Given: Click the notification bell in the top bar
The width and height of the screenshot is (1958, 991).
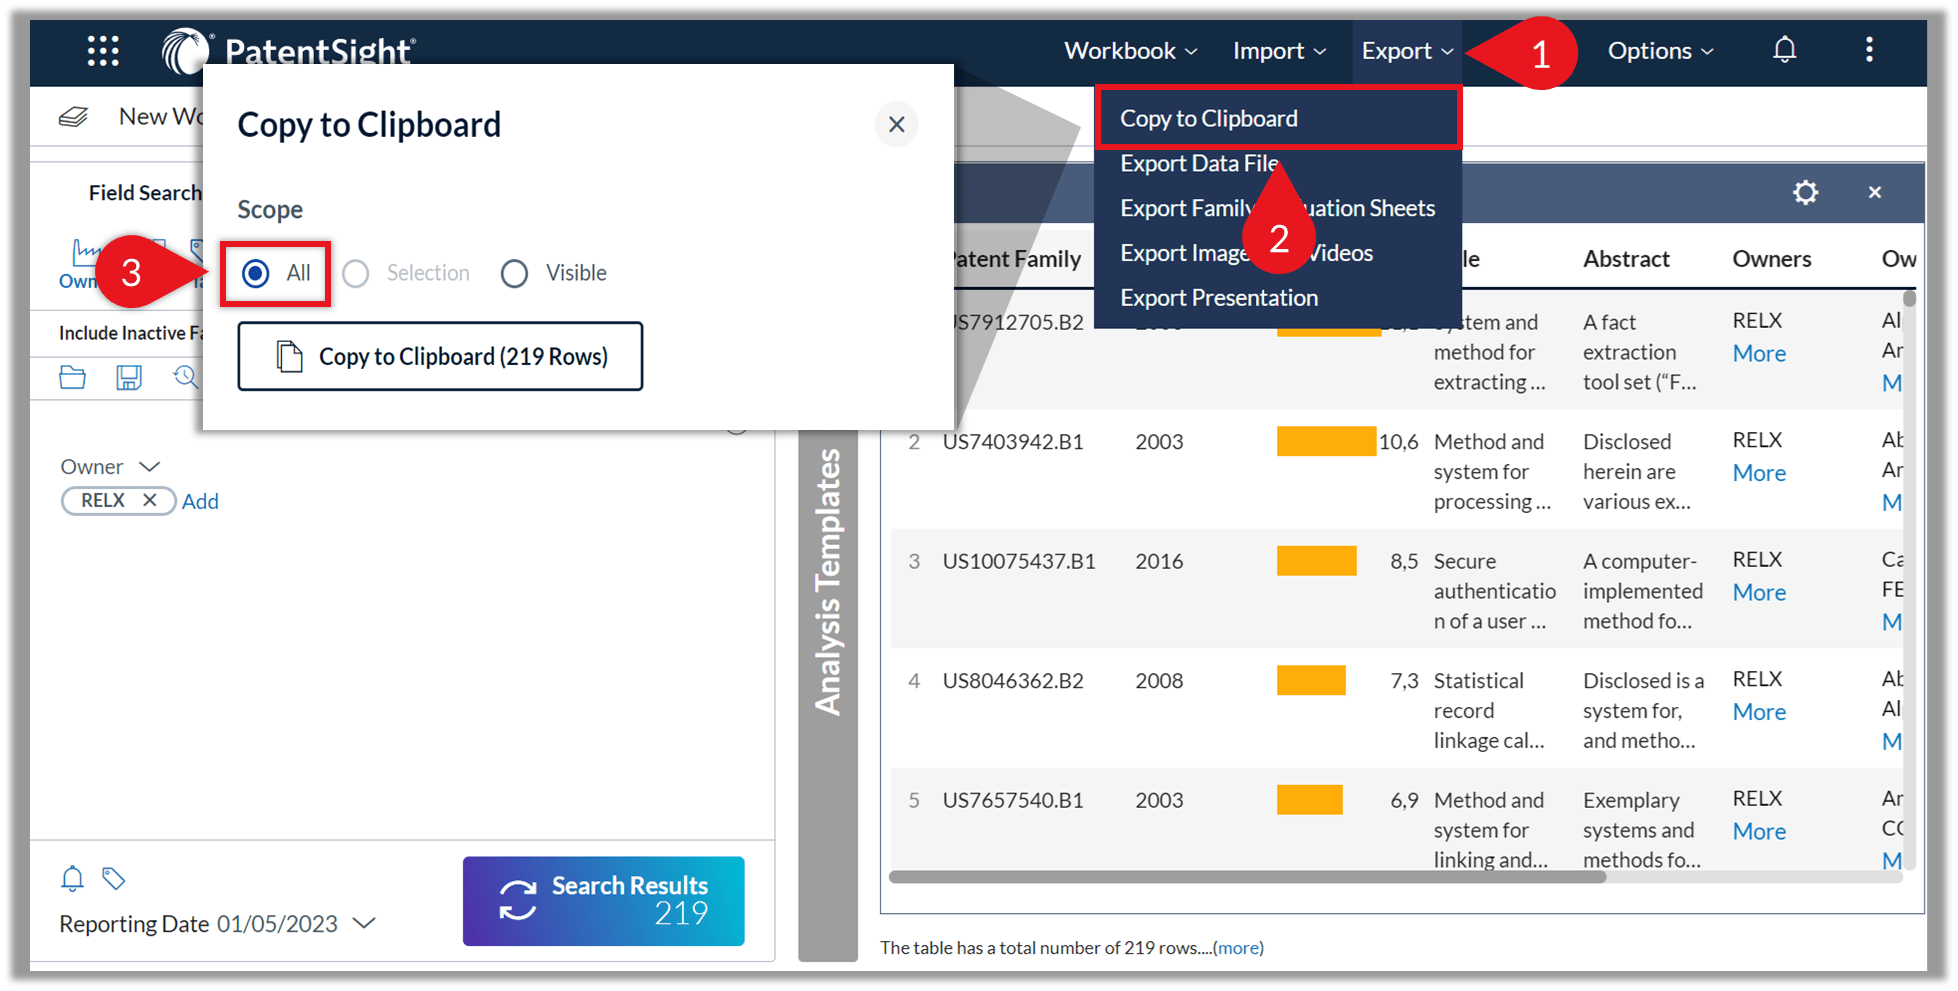Looking at the screenshot, I should 1786,50.
